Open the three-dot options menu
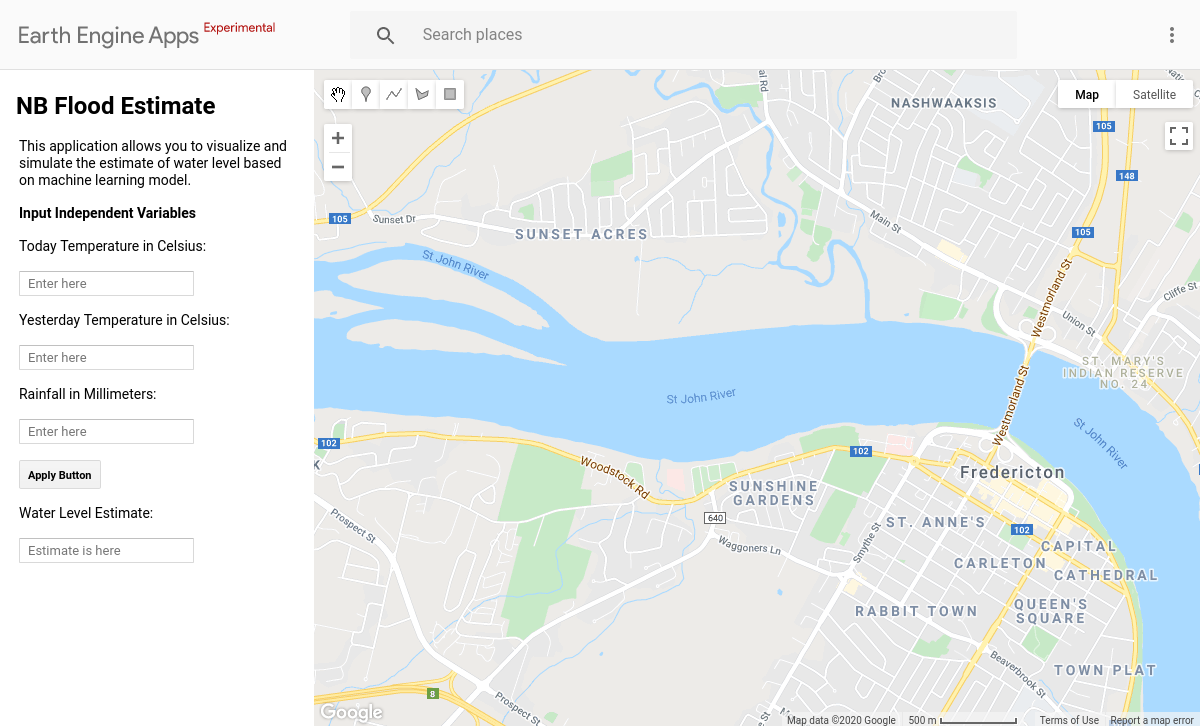1200x726 pixels. (1171, 35)
